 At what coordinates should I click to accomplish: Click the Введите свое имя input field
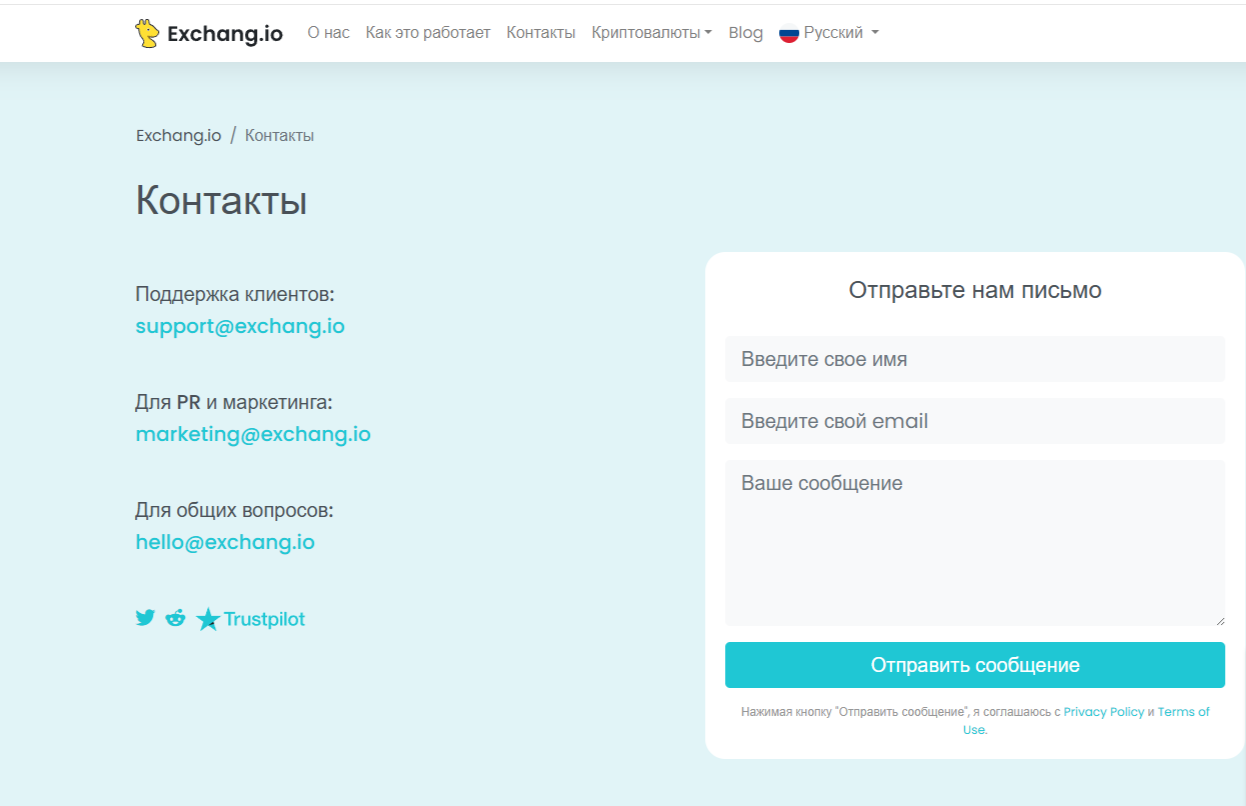point(975,359)
